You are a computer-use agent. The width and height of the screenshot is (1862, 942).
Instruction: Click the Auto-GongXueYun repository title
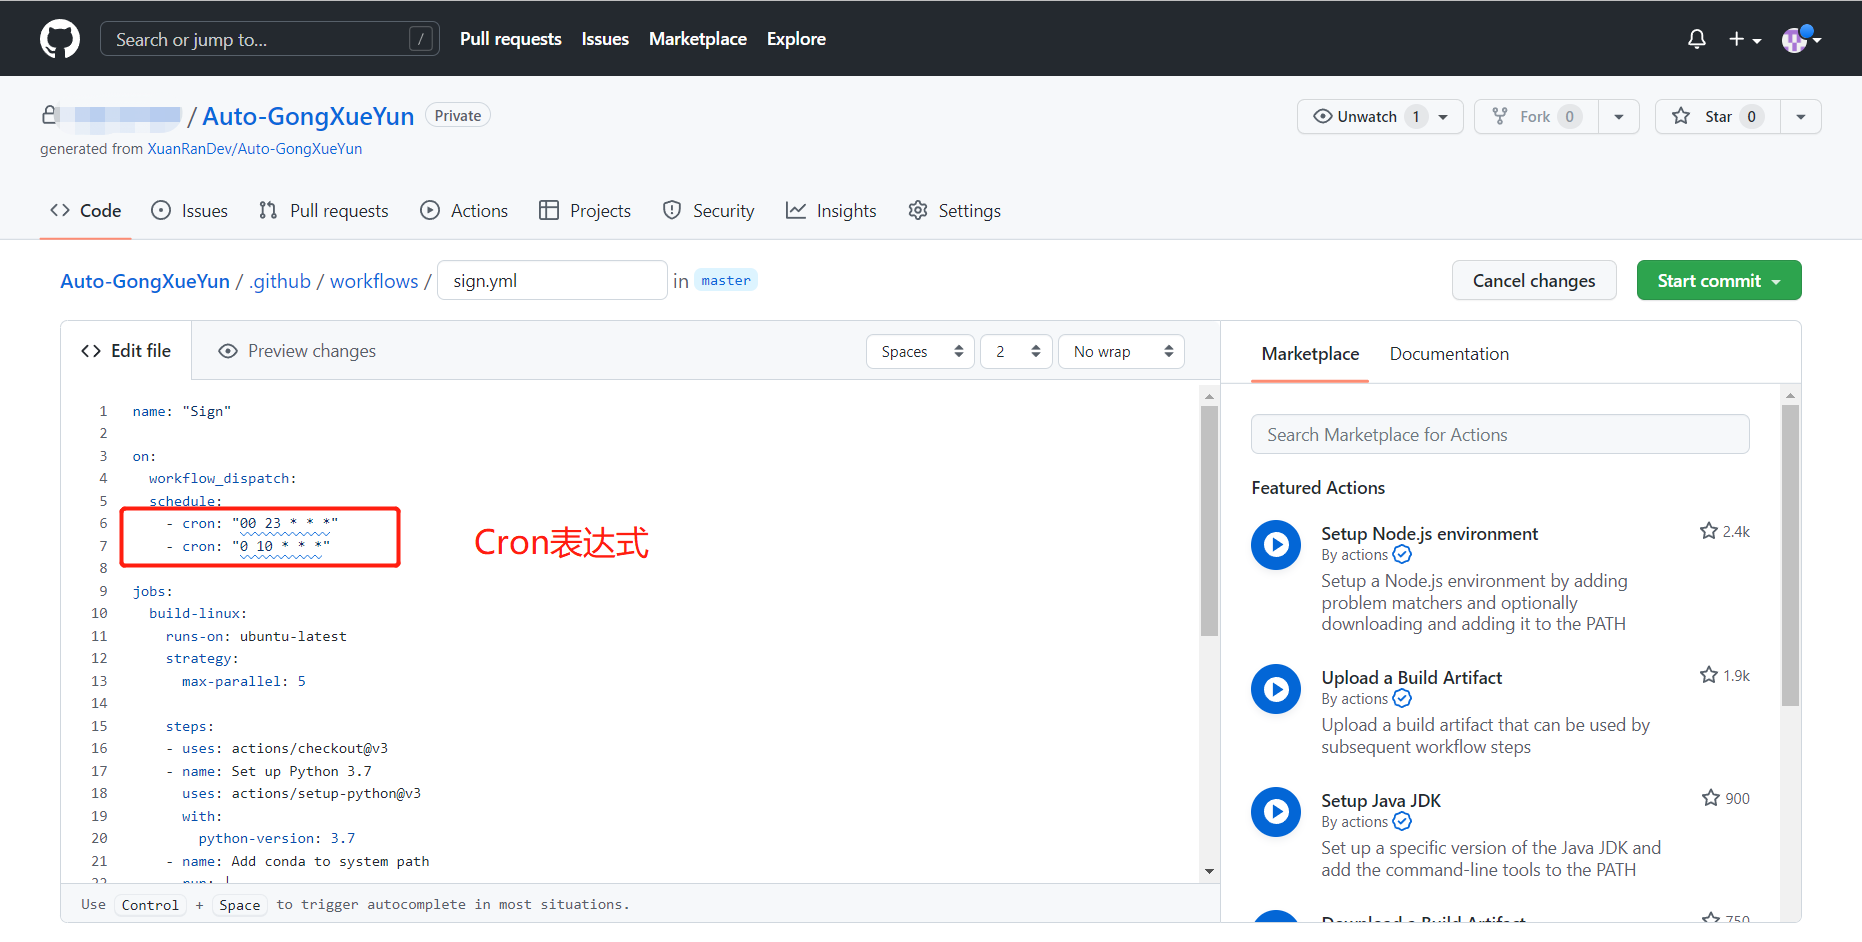click(308, 116)
